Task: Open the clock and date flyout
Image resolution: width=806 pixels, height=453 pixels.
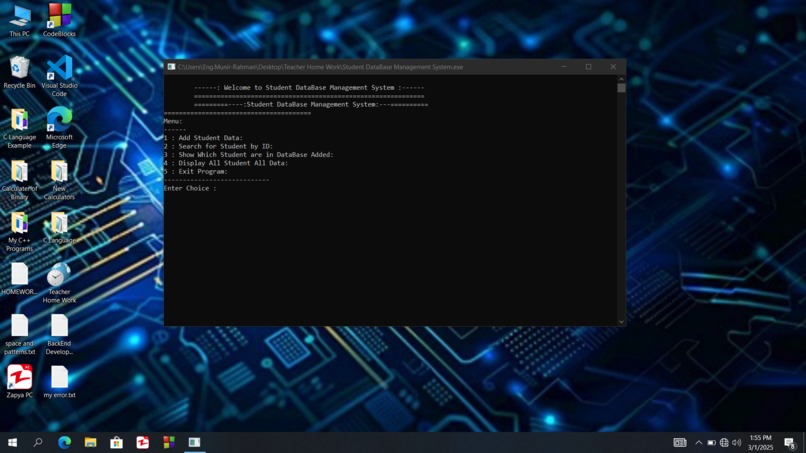Action: (x=760, y=442)
